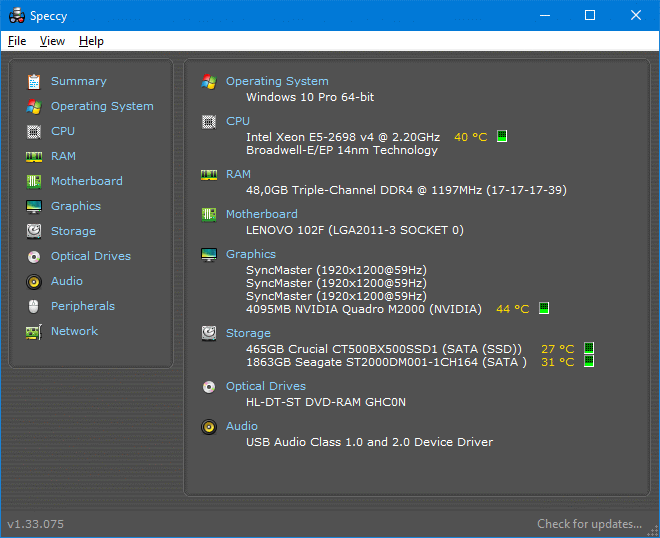Click the CPU heading in summary panel
The image size is (660, 538).
pos(238,121)
